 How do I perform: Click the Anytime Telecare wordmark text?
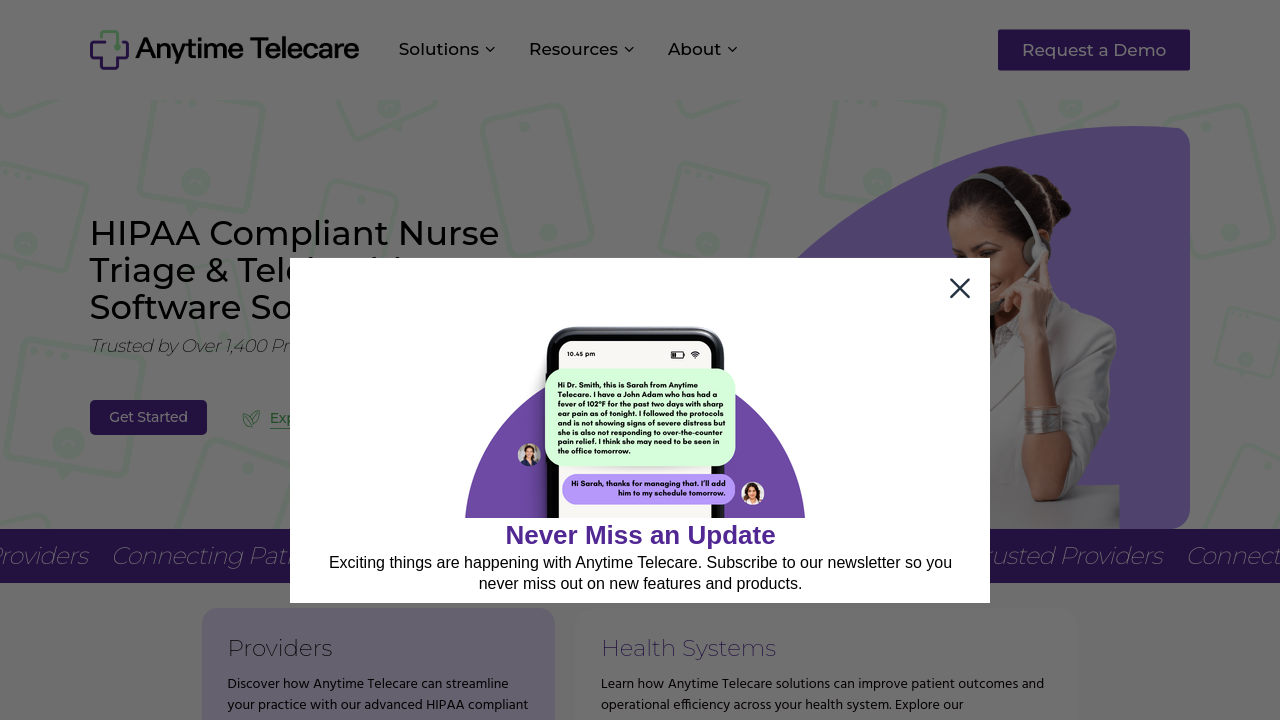(x=247, y=49)
